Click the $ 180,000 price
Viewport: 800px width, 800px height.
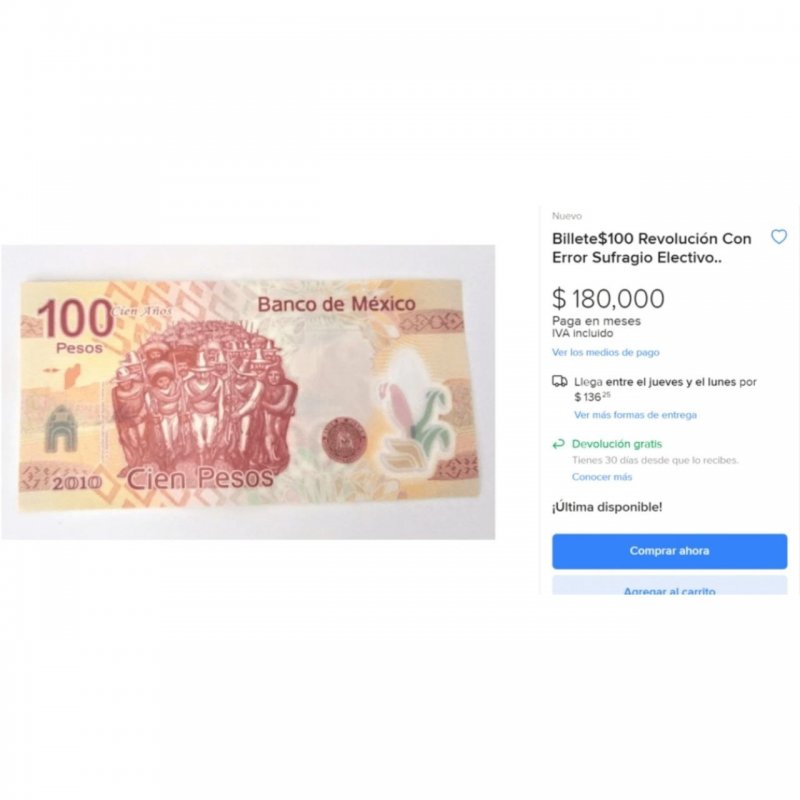pyautogui.click(x=608, y=298)
